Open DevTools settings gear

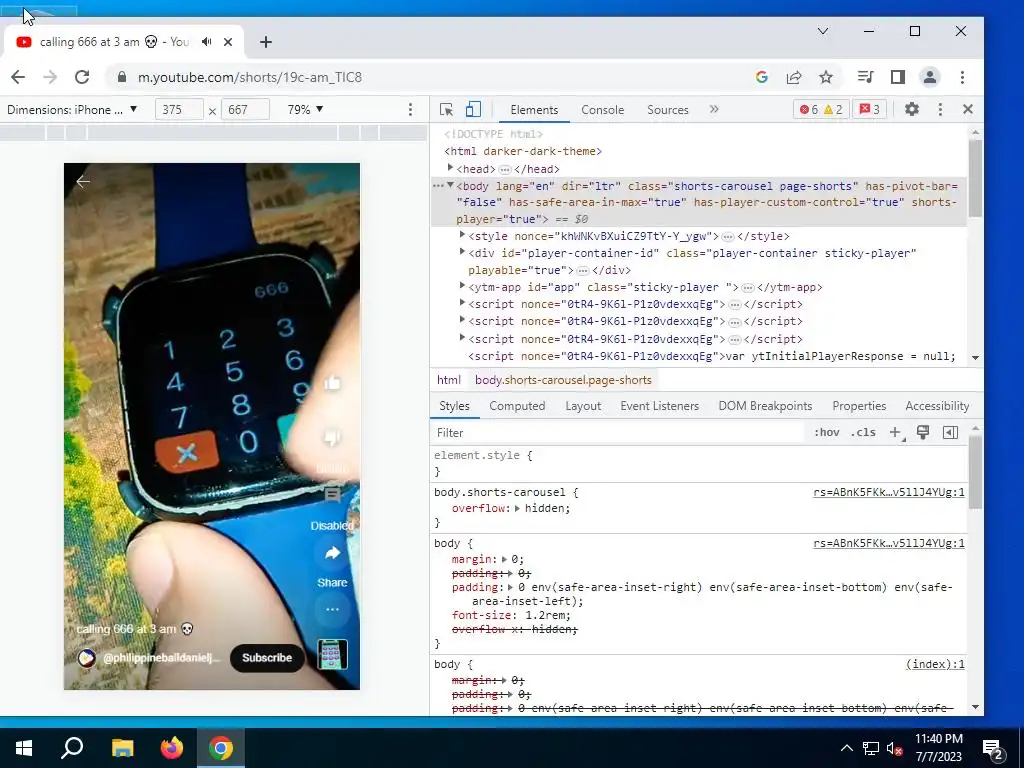pos(912,109)
